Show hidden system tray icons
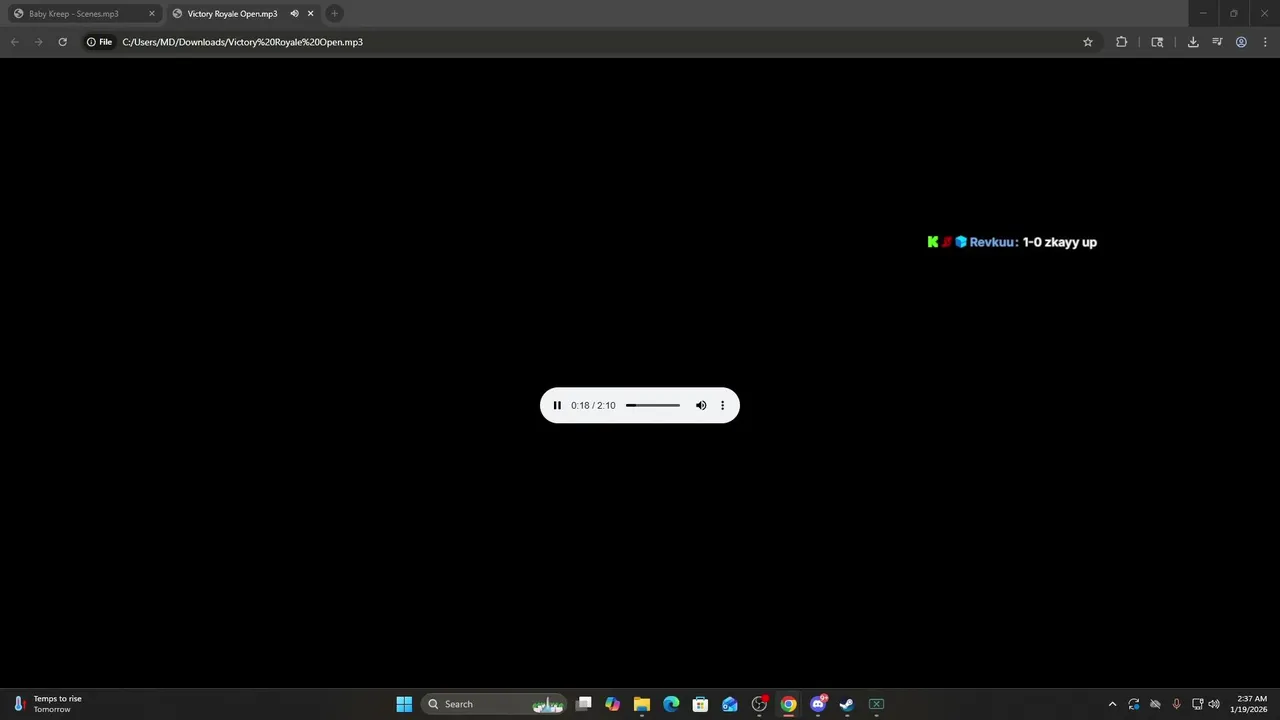The width and height of the screenshot is (1280, 720). coord(1112,704)
